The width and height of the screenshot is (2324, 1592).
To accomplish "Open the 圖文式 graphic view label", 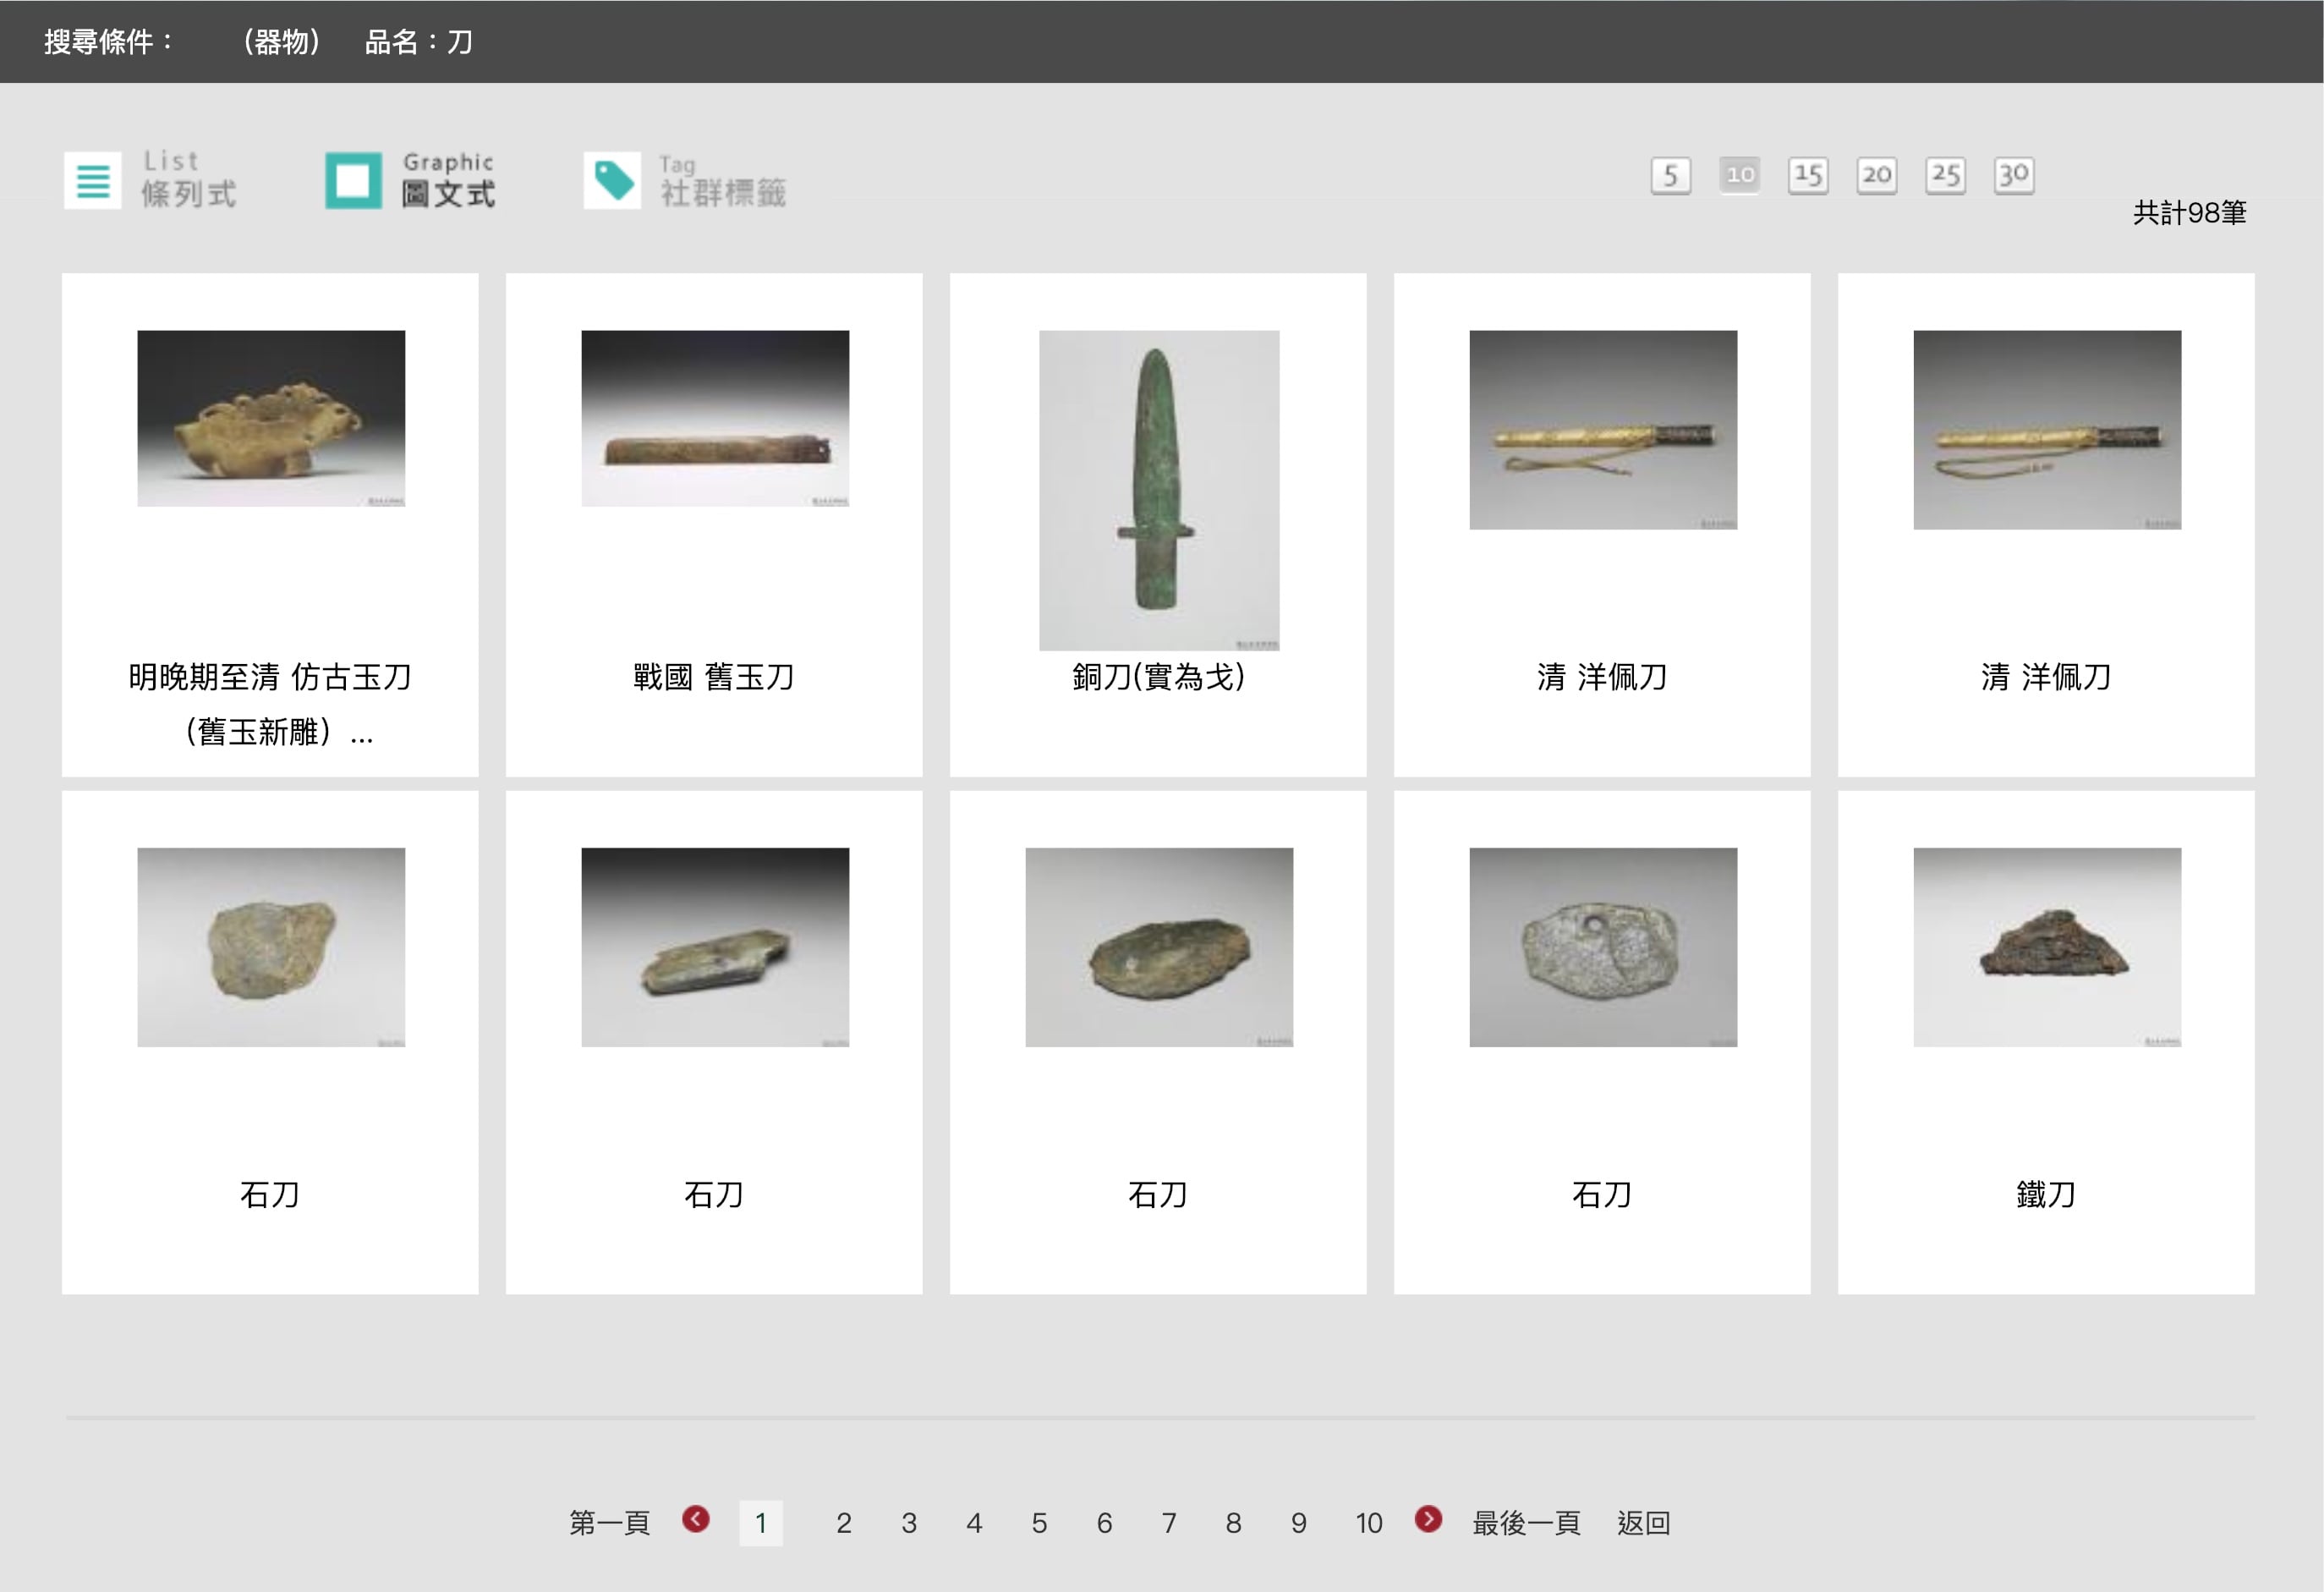I will pos(448,193).
